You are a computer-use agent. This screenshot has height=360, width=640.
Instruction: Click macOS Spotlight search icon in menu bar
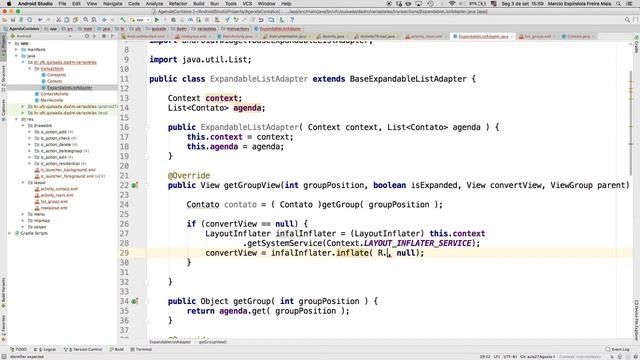click(x=619, y=4)
